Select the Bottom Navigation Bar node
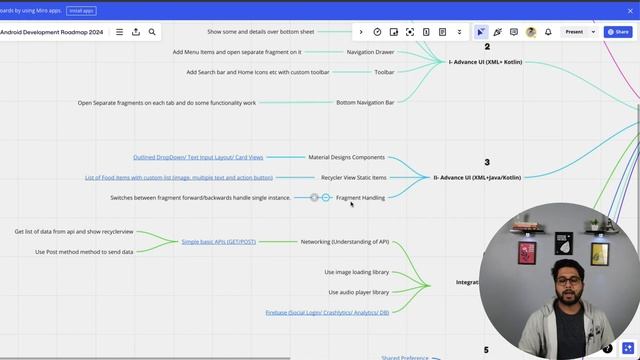Image resolution: width=640 pixels, height=360 pixels. [x=365, y=103]
